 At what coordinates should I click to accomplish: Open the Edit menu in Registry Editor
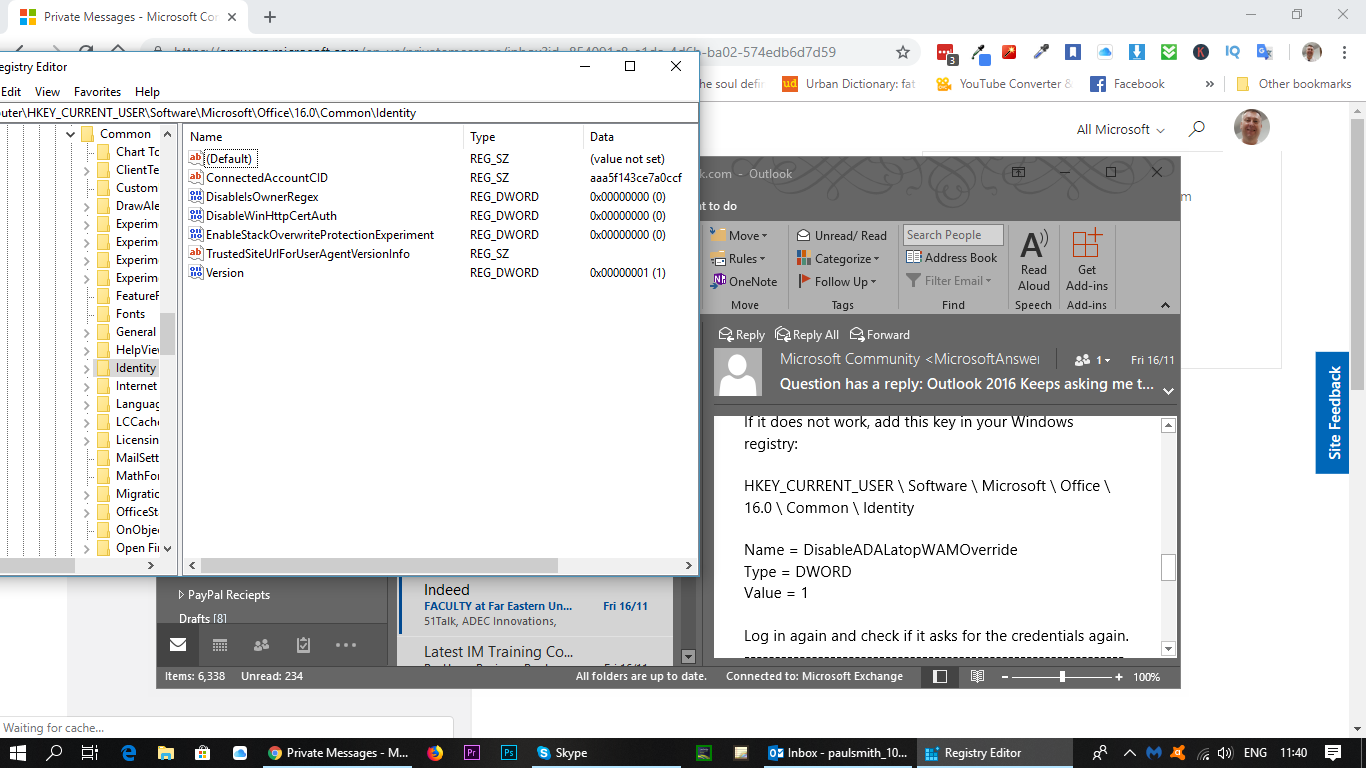(11, 92)
